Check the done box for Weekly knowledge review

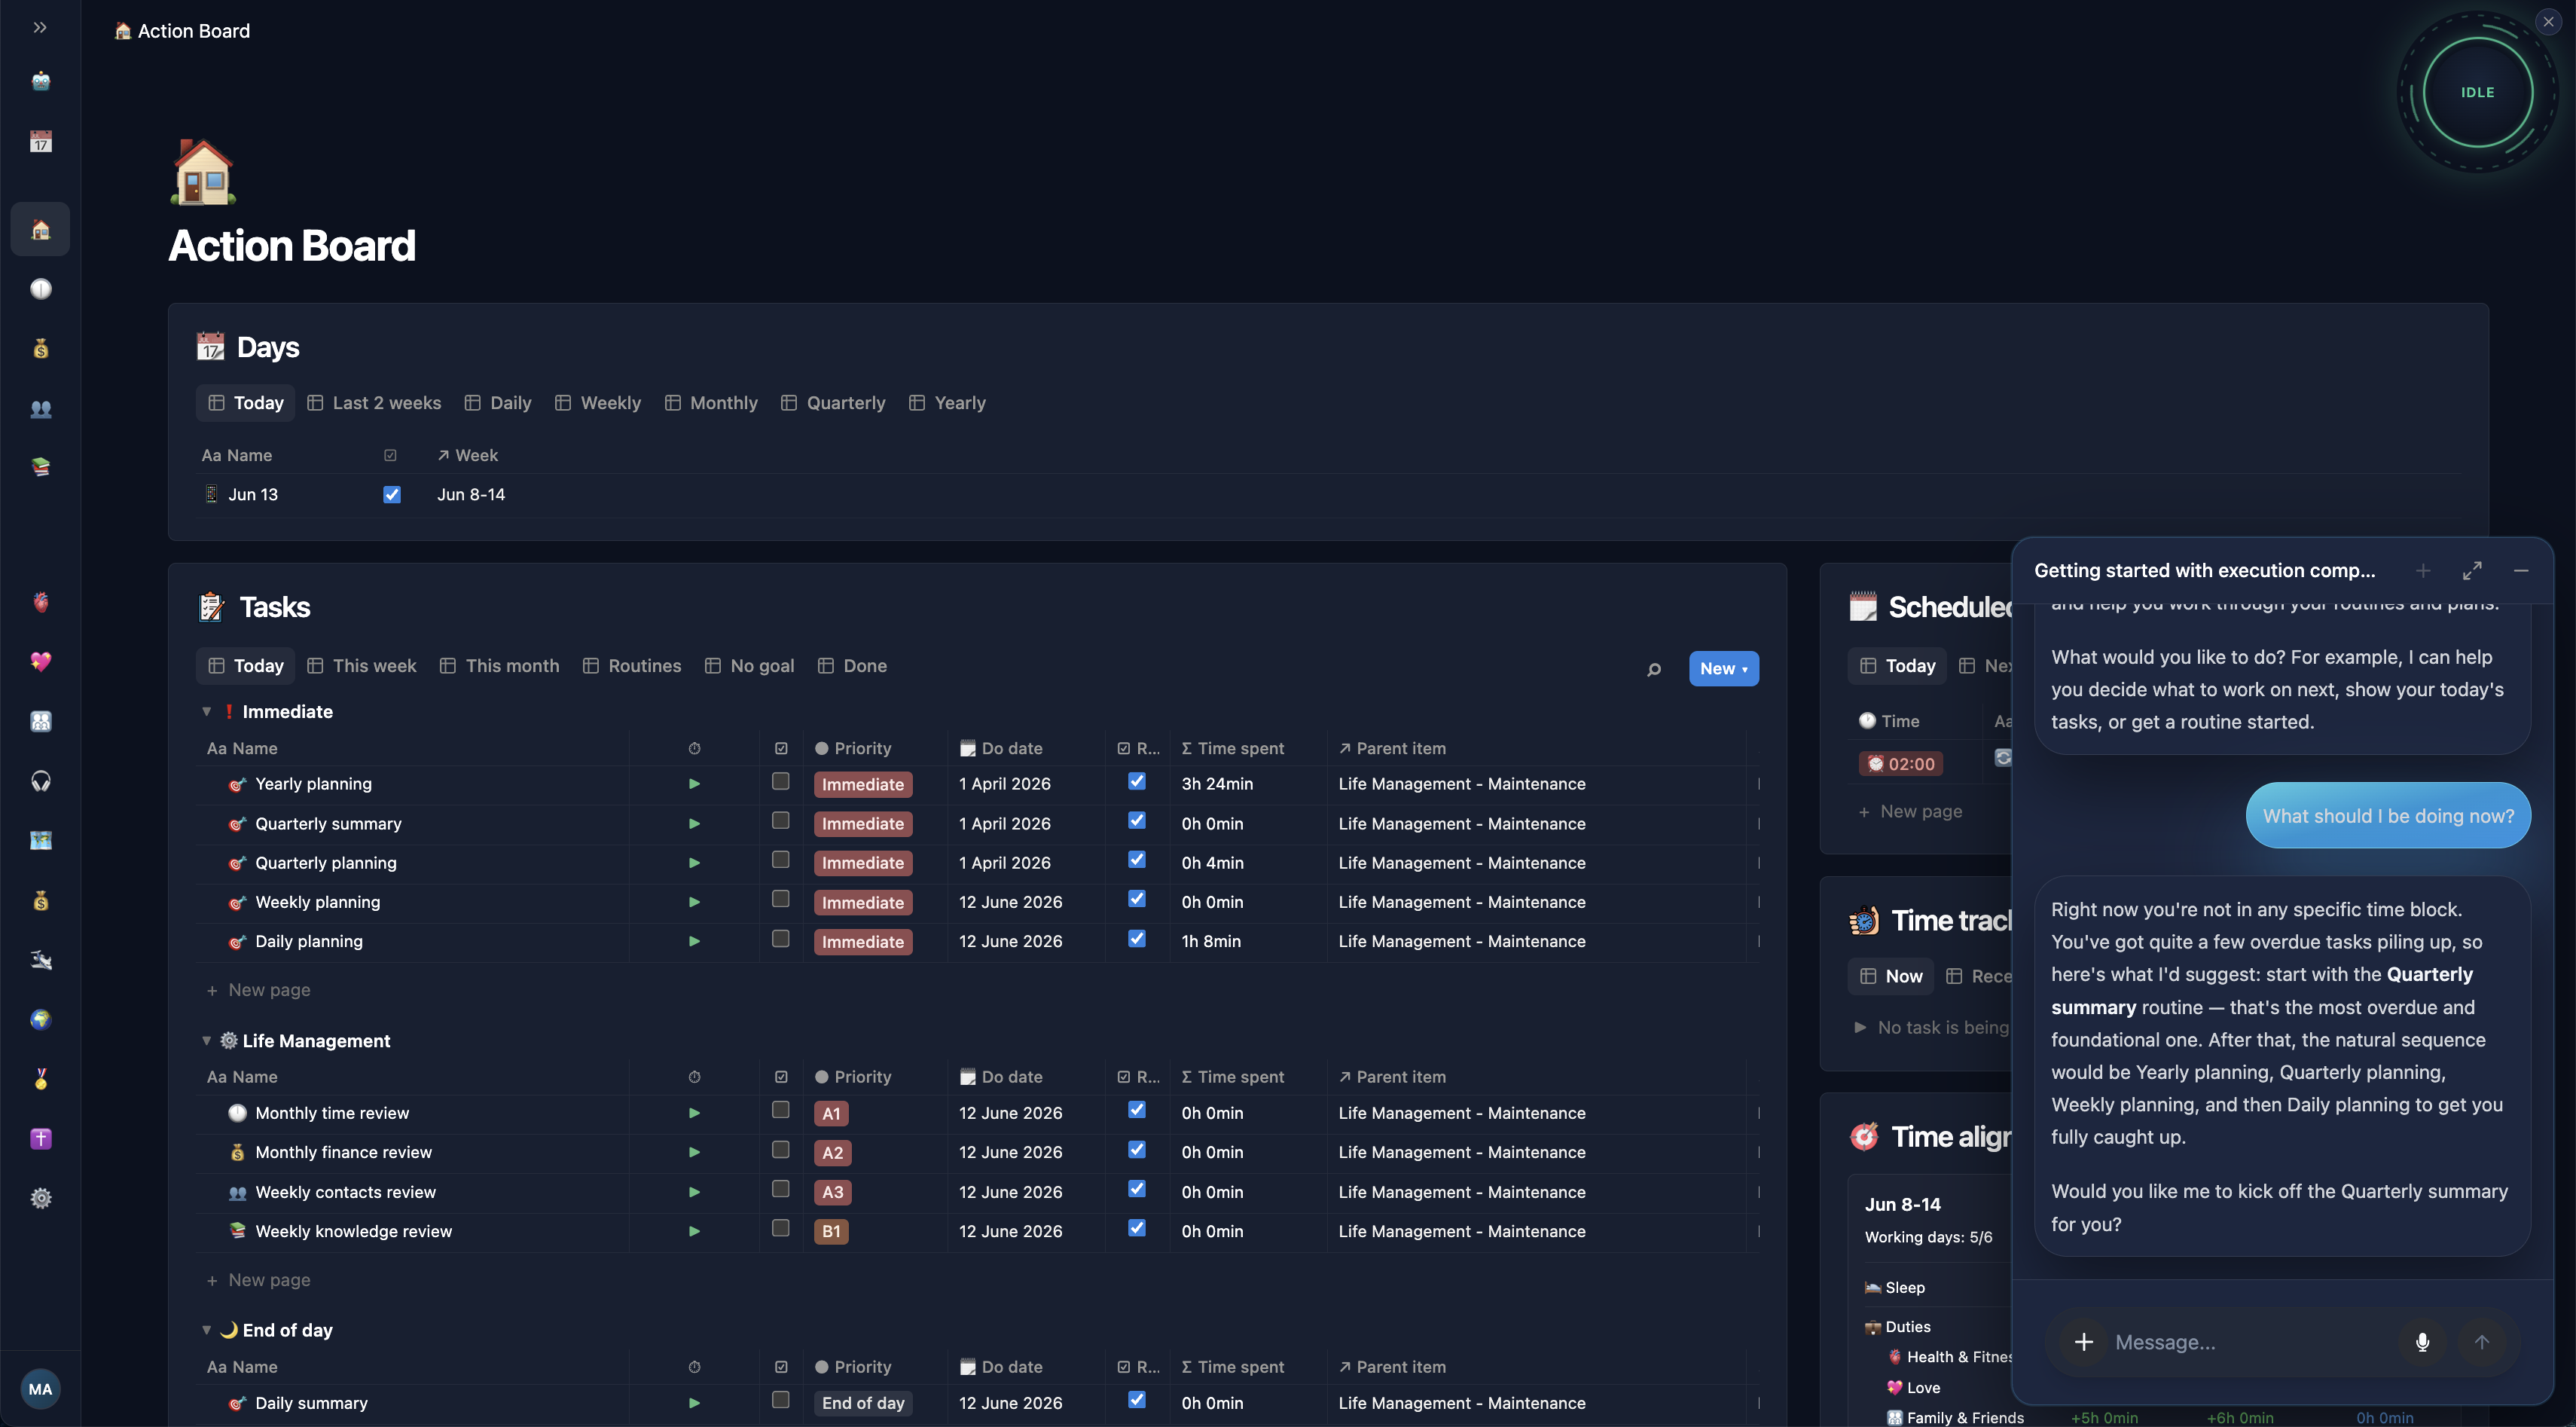tap(781, 1228)
